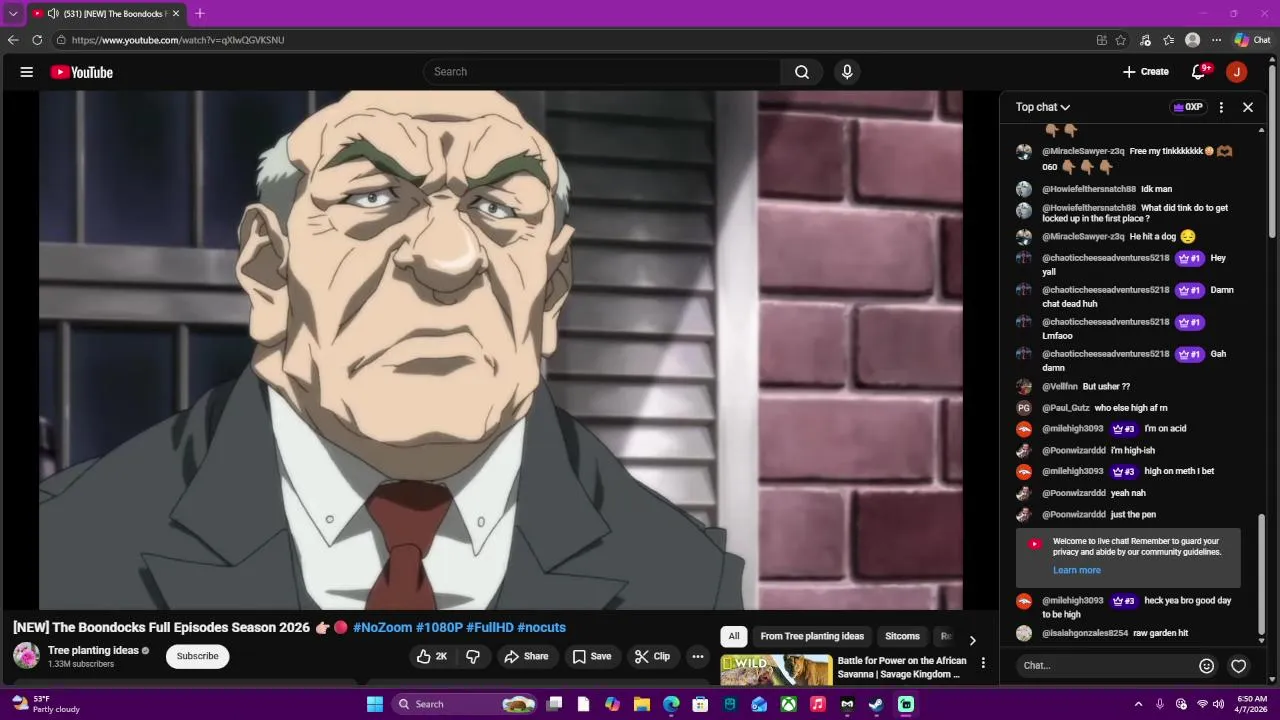Screen dimensions: 1280x720
Task: Click @isaiahgonzales8254 'raw garden hit' message
Action: [x=1115, y=633]
